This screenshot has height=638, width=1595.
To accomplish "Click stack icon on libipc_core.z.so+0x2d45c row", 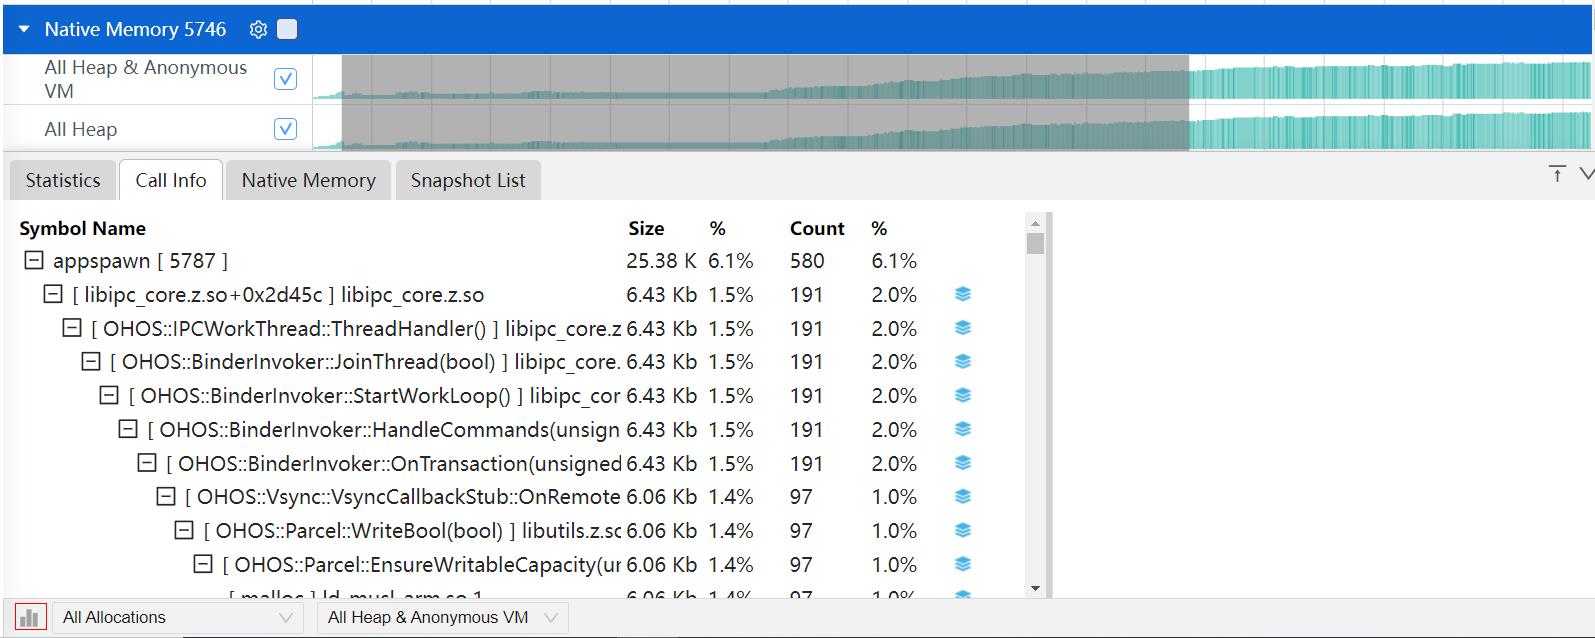I will point(962,294).
